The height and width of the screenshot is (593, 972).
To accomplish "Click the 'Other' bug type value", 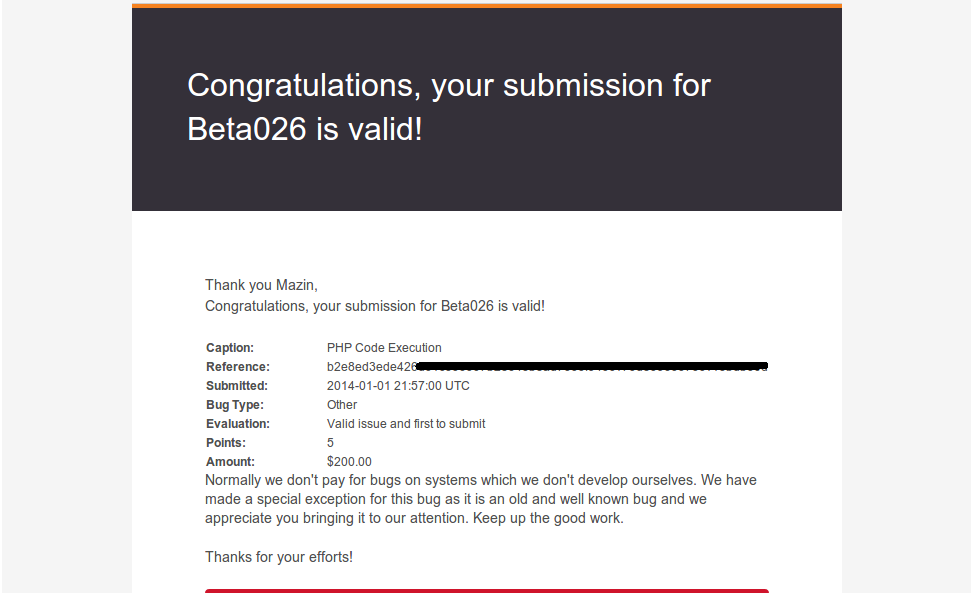I will pos(342,405).
